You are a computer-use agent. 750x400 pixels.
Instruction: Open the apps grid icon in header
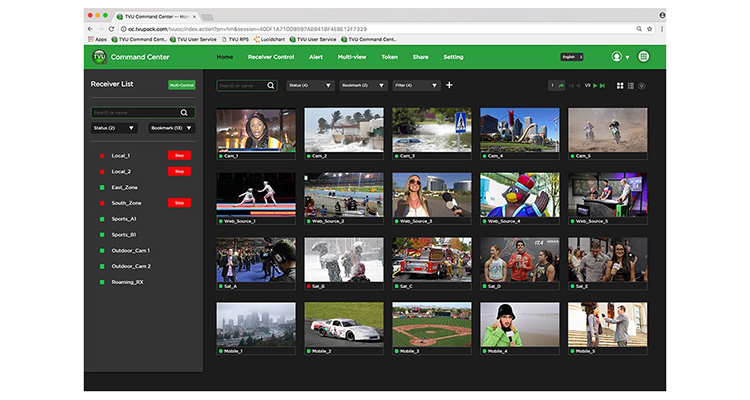point(643,57)
